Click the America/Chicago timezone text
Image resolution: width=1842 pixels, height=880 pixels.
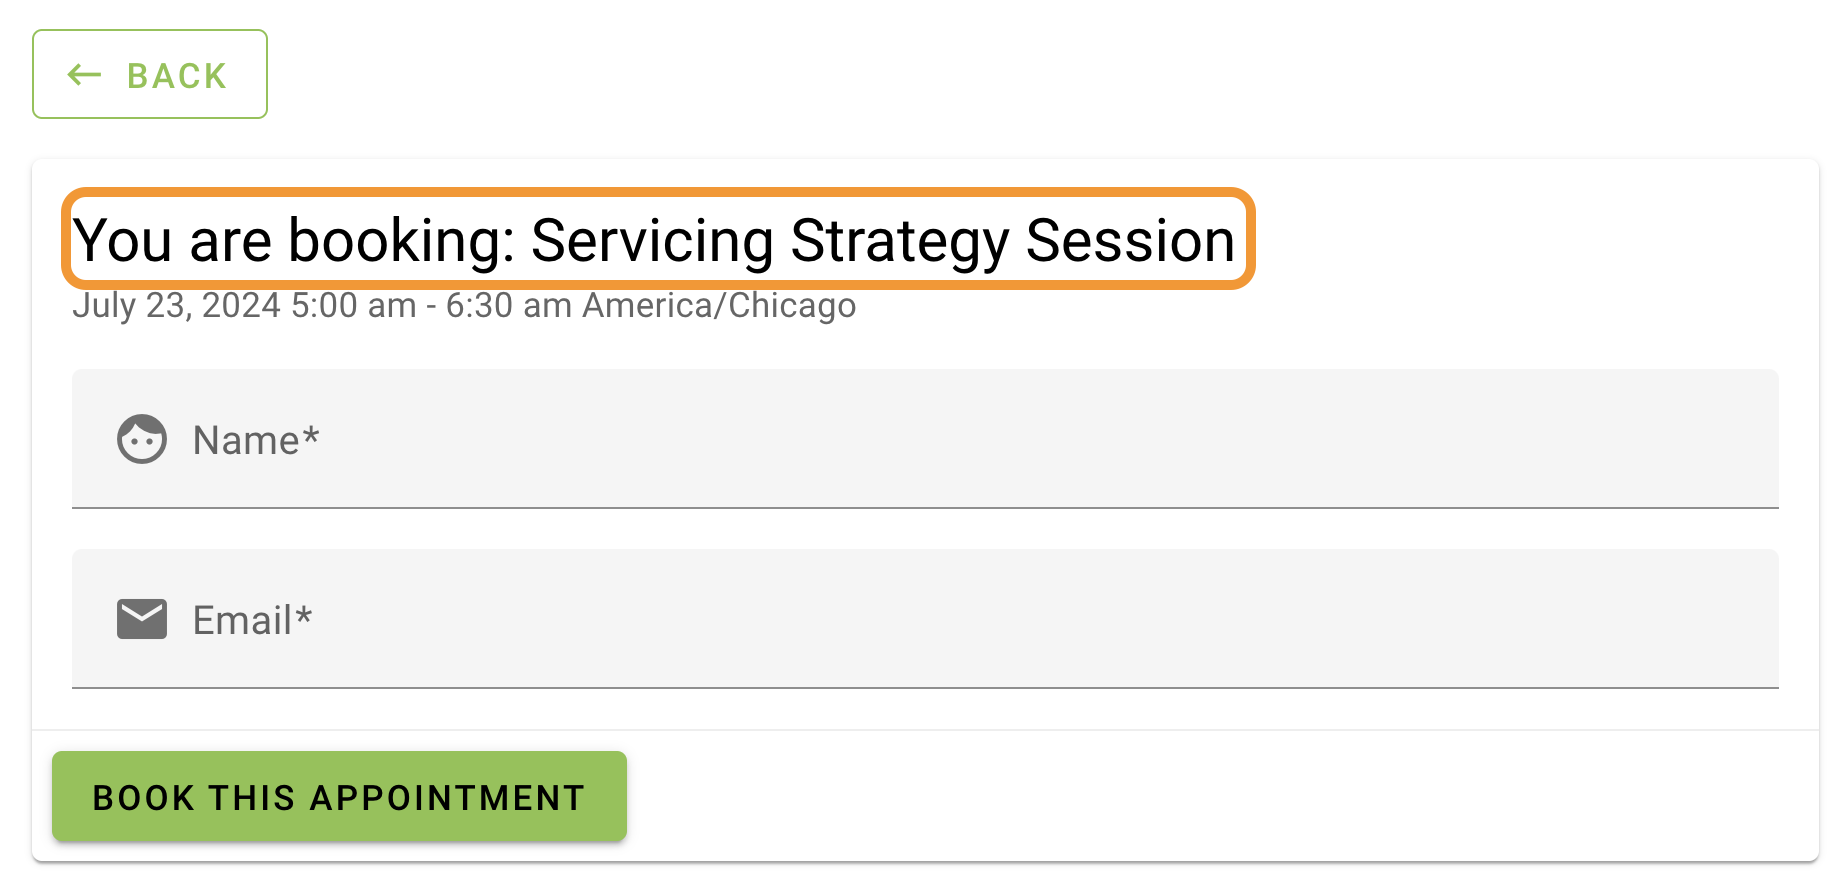tap(717, 305)
